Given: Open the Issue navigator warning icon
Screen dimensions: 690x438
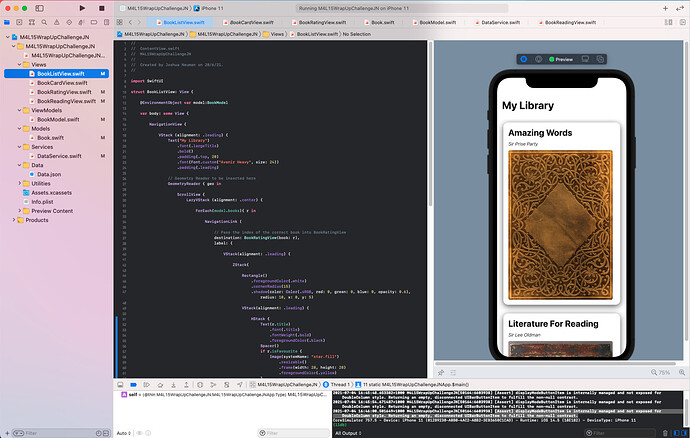Looking at the screenshot, I should tap(56, 22).
